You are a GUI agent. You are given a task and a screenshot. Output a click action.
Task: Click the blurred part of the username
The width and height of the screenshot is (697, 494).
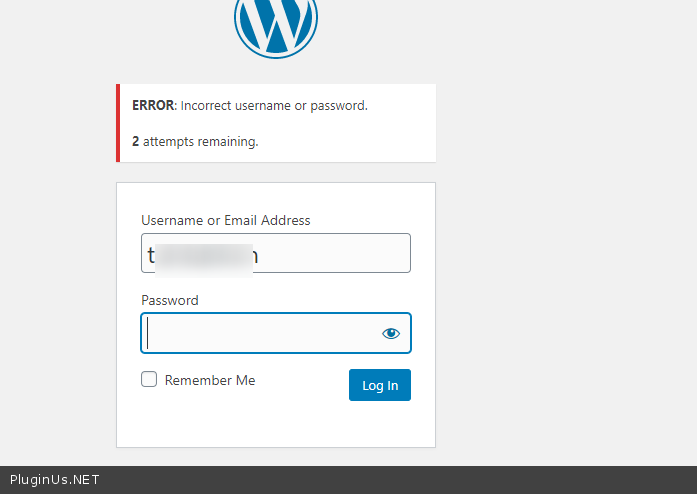click(x=205, y=255)
